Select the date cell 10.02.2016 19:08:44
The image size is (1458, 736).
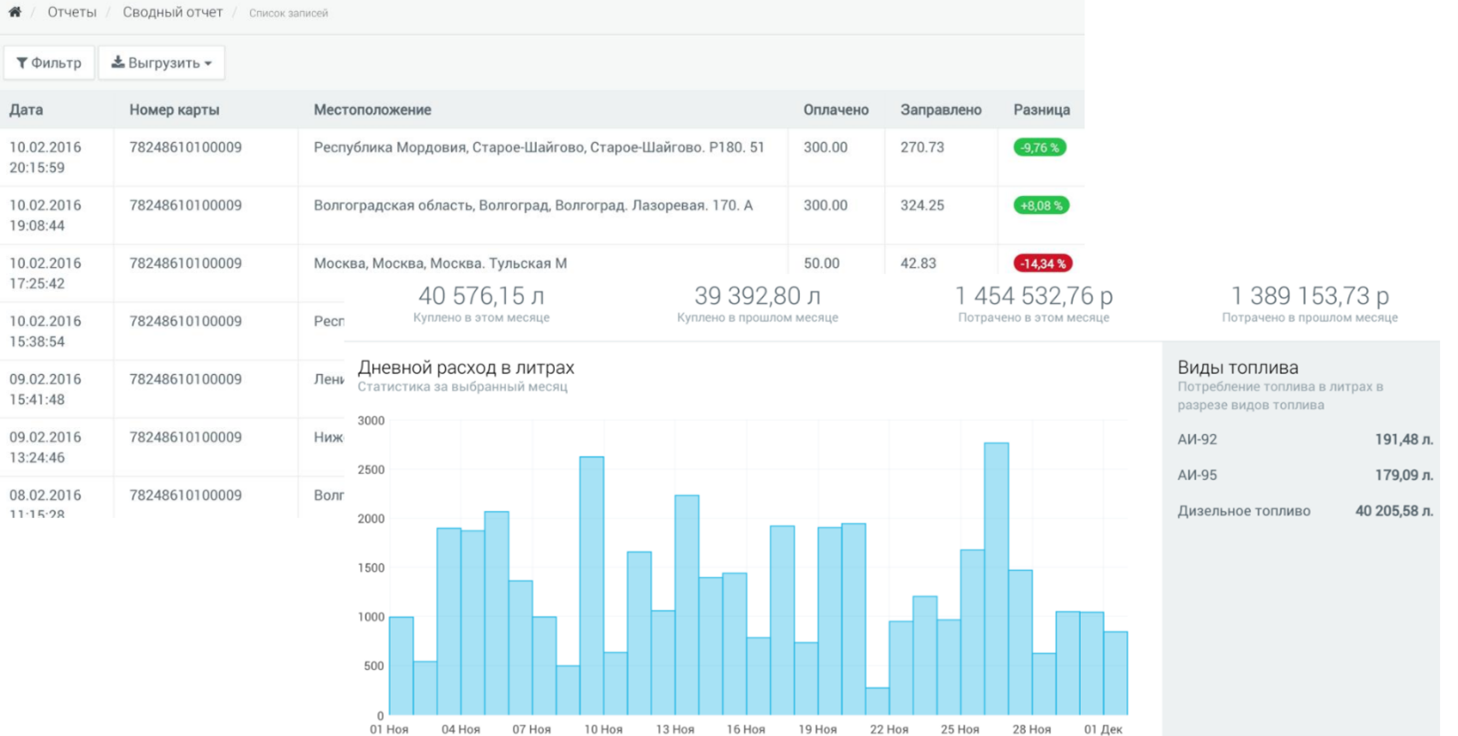(x=45, y=215)
